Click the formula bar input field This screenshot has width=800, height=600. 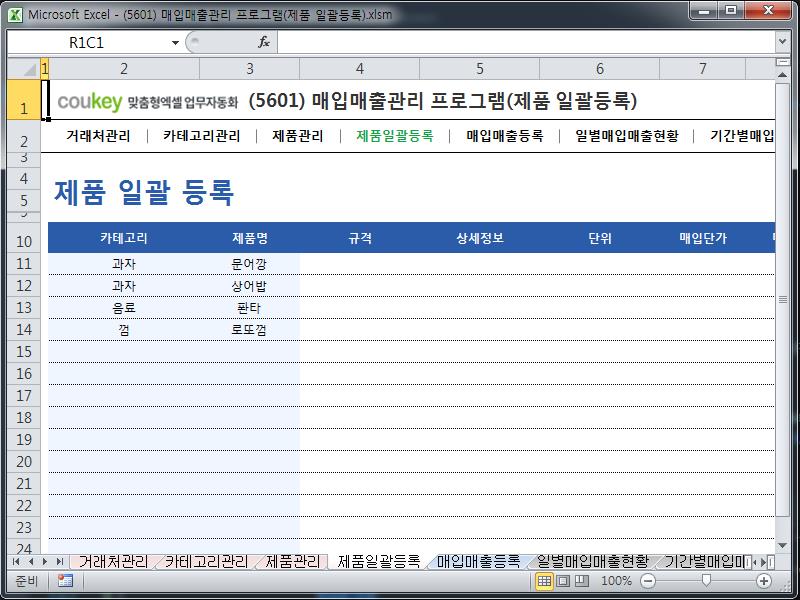(x=526, y=42)
